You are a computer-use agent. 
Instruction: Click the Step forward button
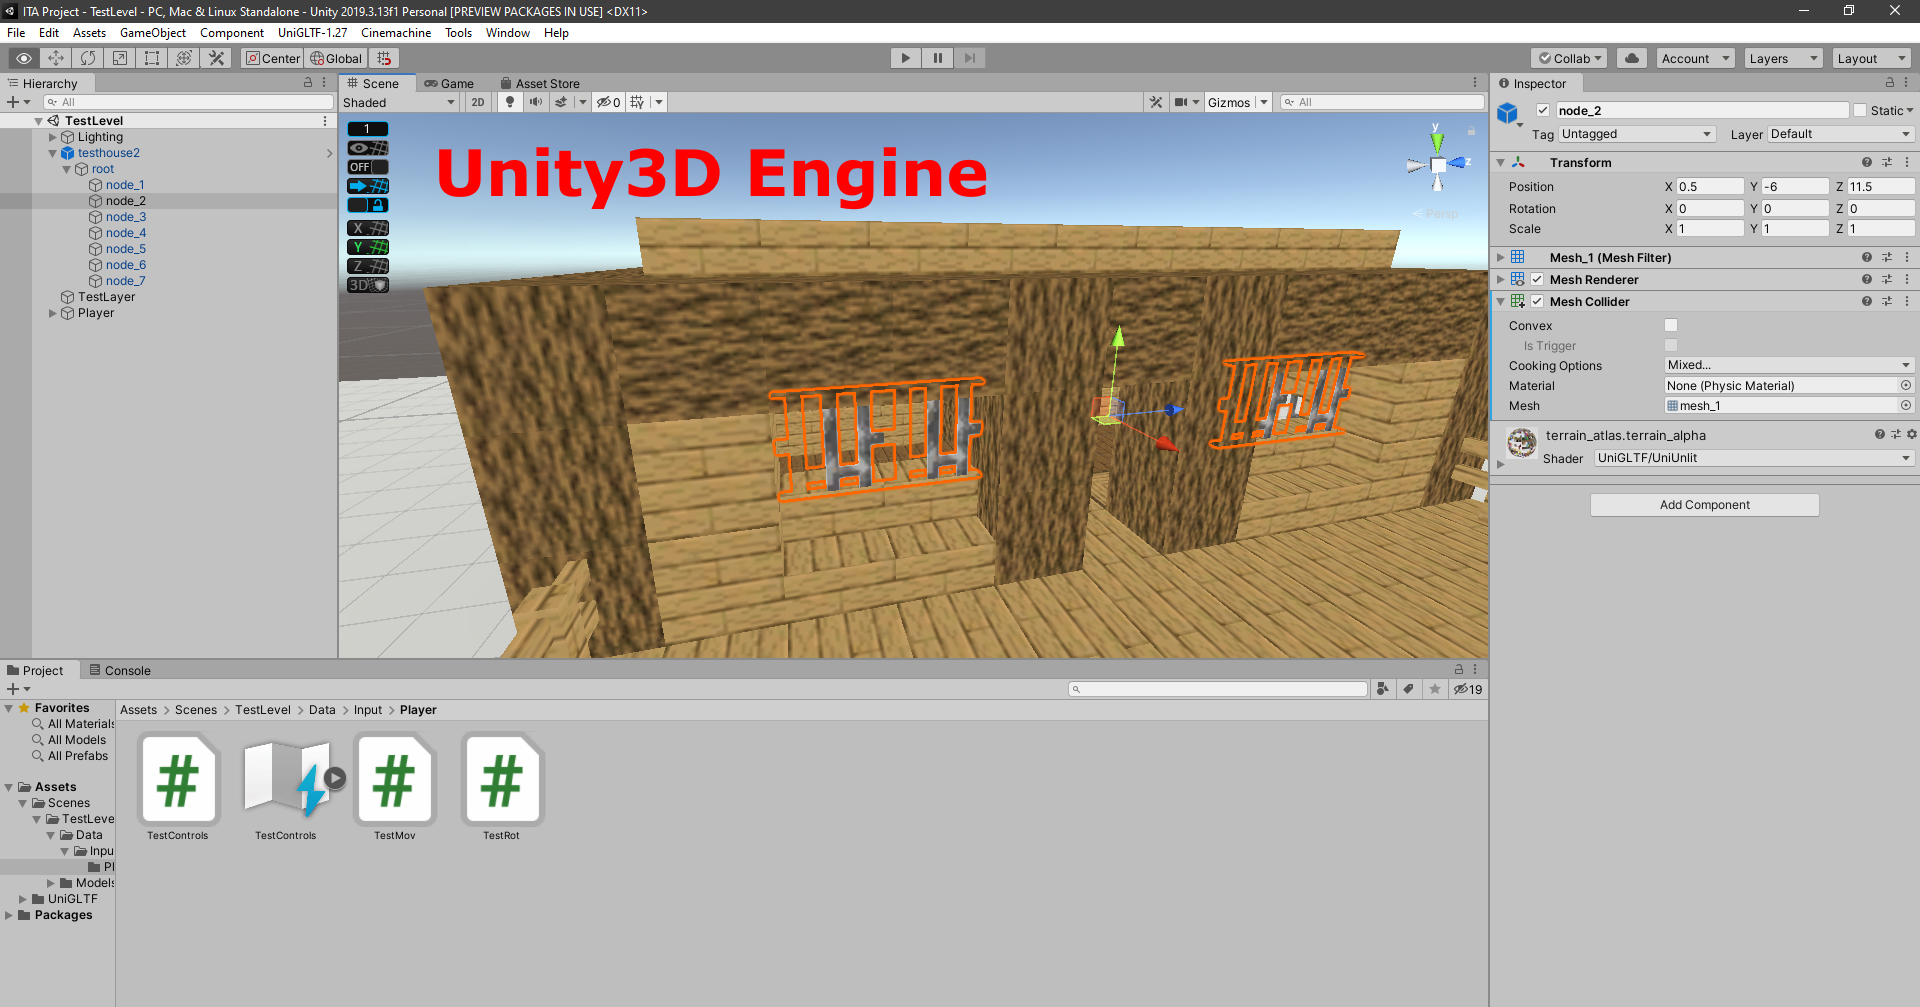[x=970, y=58]
